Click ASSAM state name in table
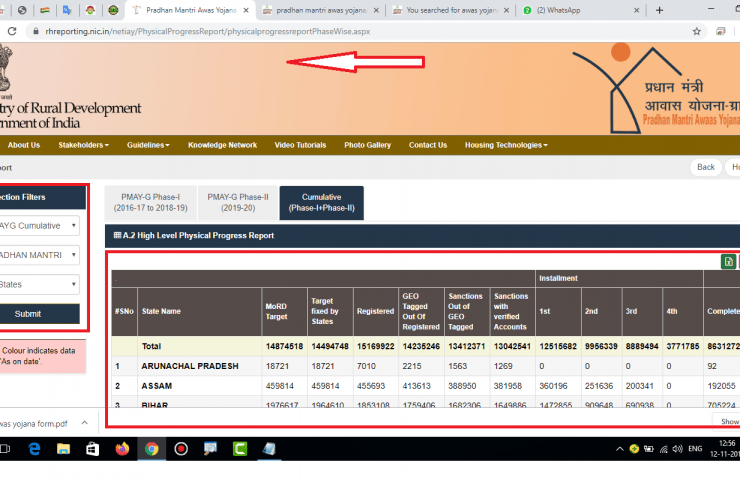 pos(157,386)
